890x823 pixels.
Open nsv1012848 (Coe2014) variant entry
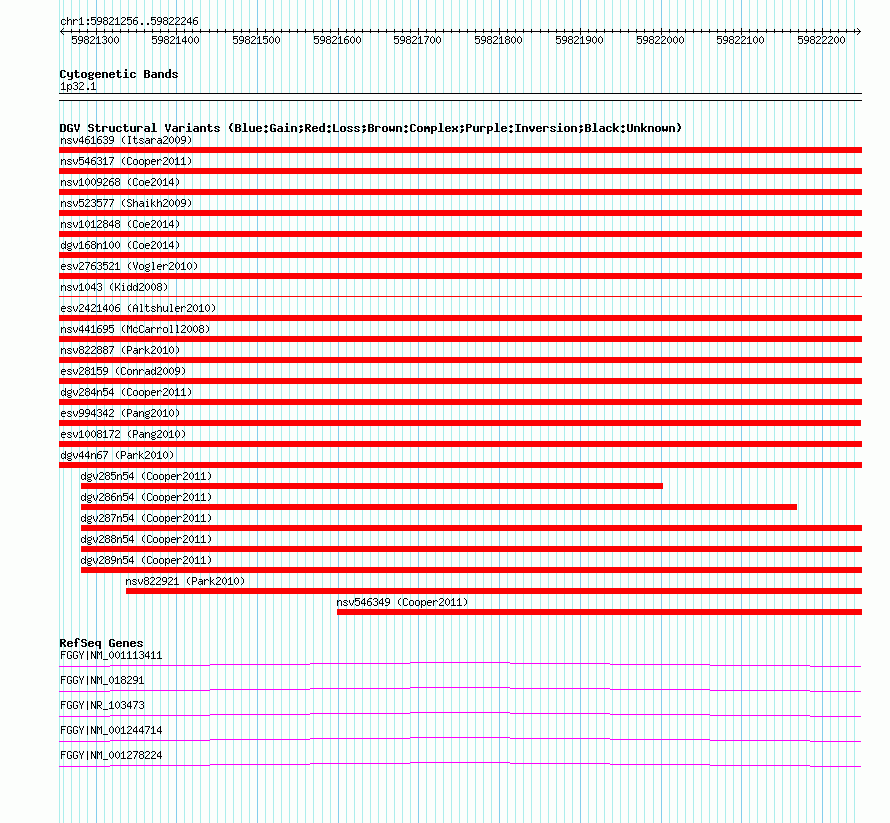coord(120,224)
